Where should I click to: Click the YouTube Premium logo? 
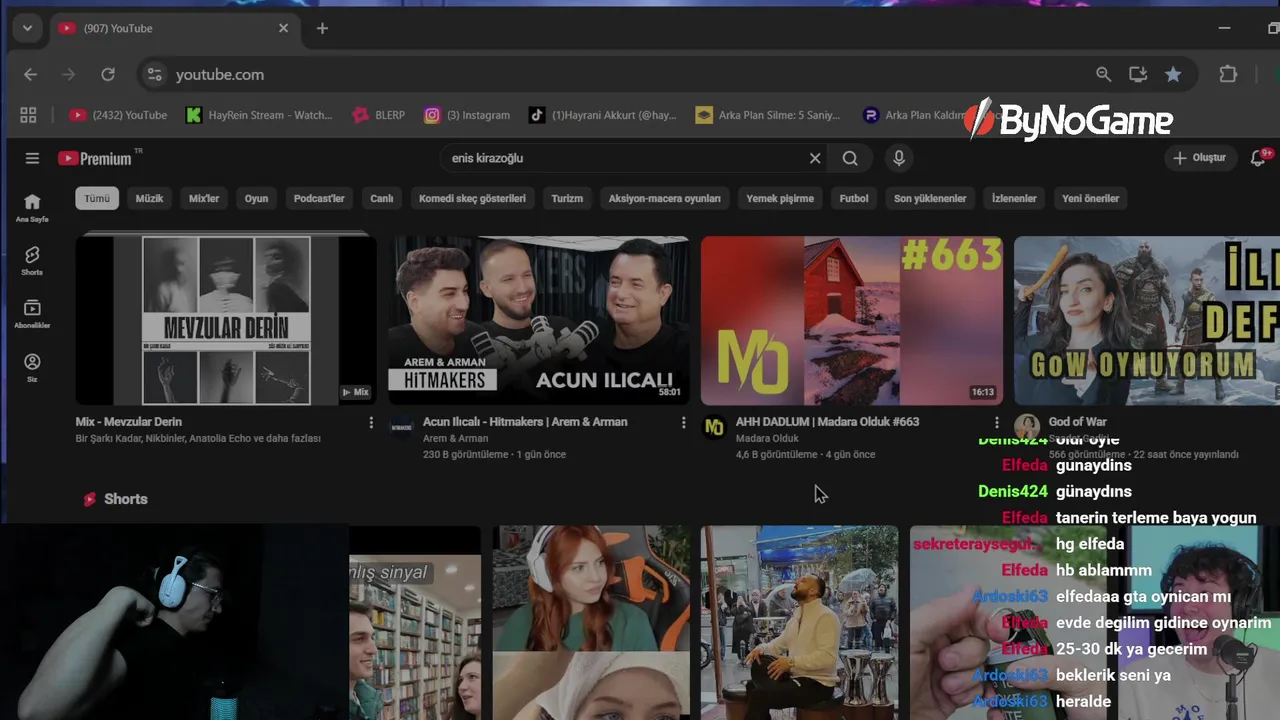[95, 158]
